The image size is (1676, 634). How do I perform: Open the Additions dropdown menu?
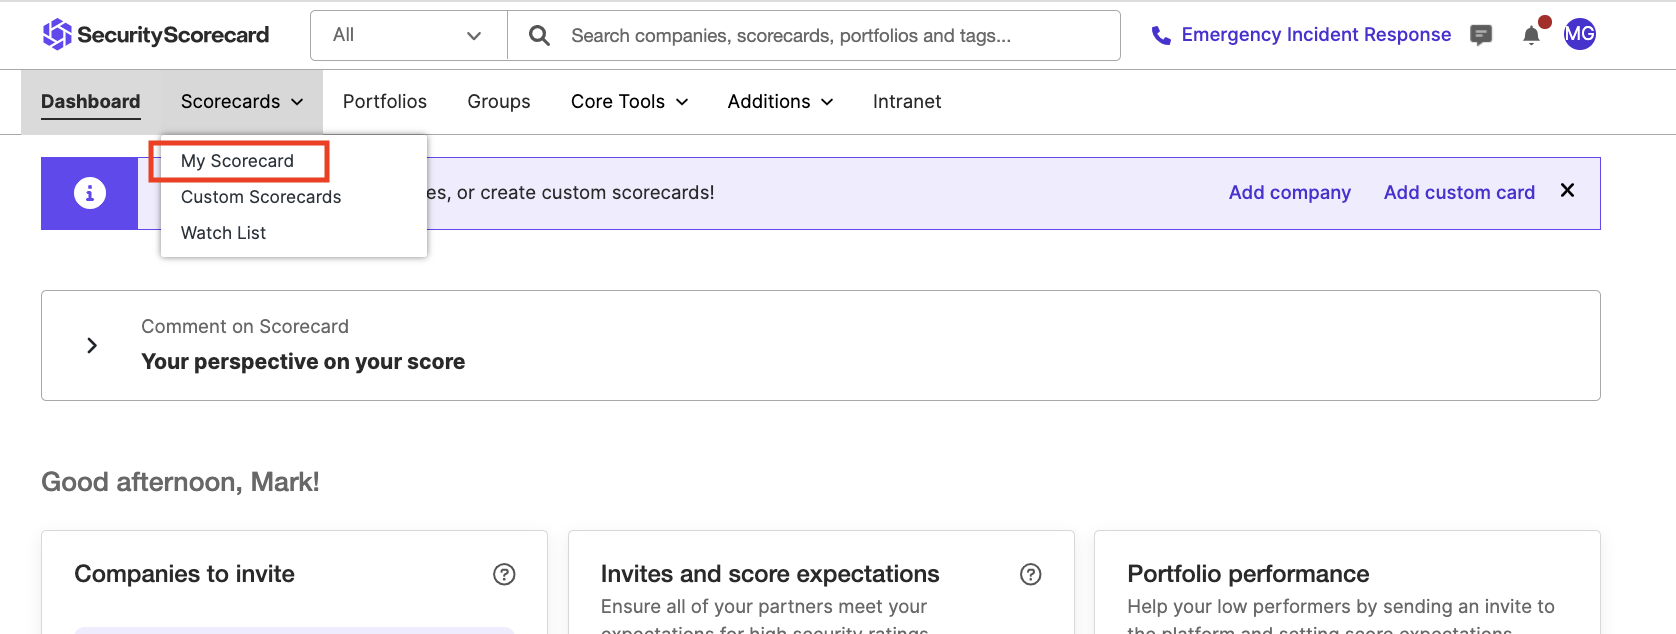(780, 102)
